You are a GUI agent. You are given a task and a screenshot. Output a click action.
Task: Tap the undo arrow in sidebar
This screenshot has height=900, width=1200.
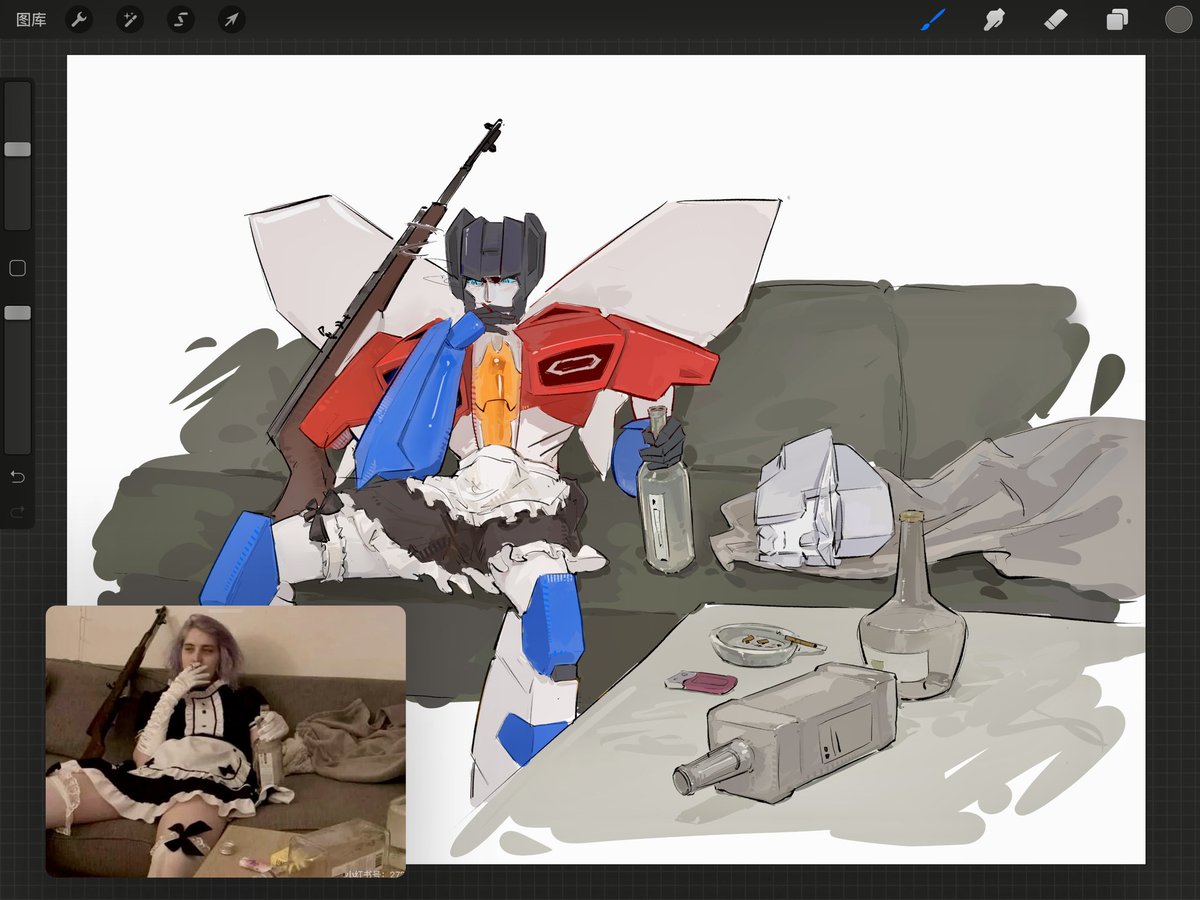click(x=17, y=477)
